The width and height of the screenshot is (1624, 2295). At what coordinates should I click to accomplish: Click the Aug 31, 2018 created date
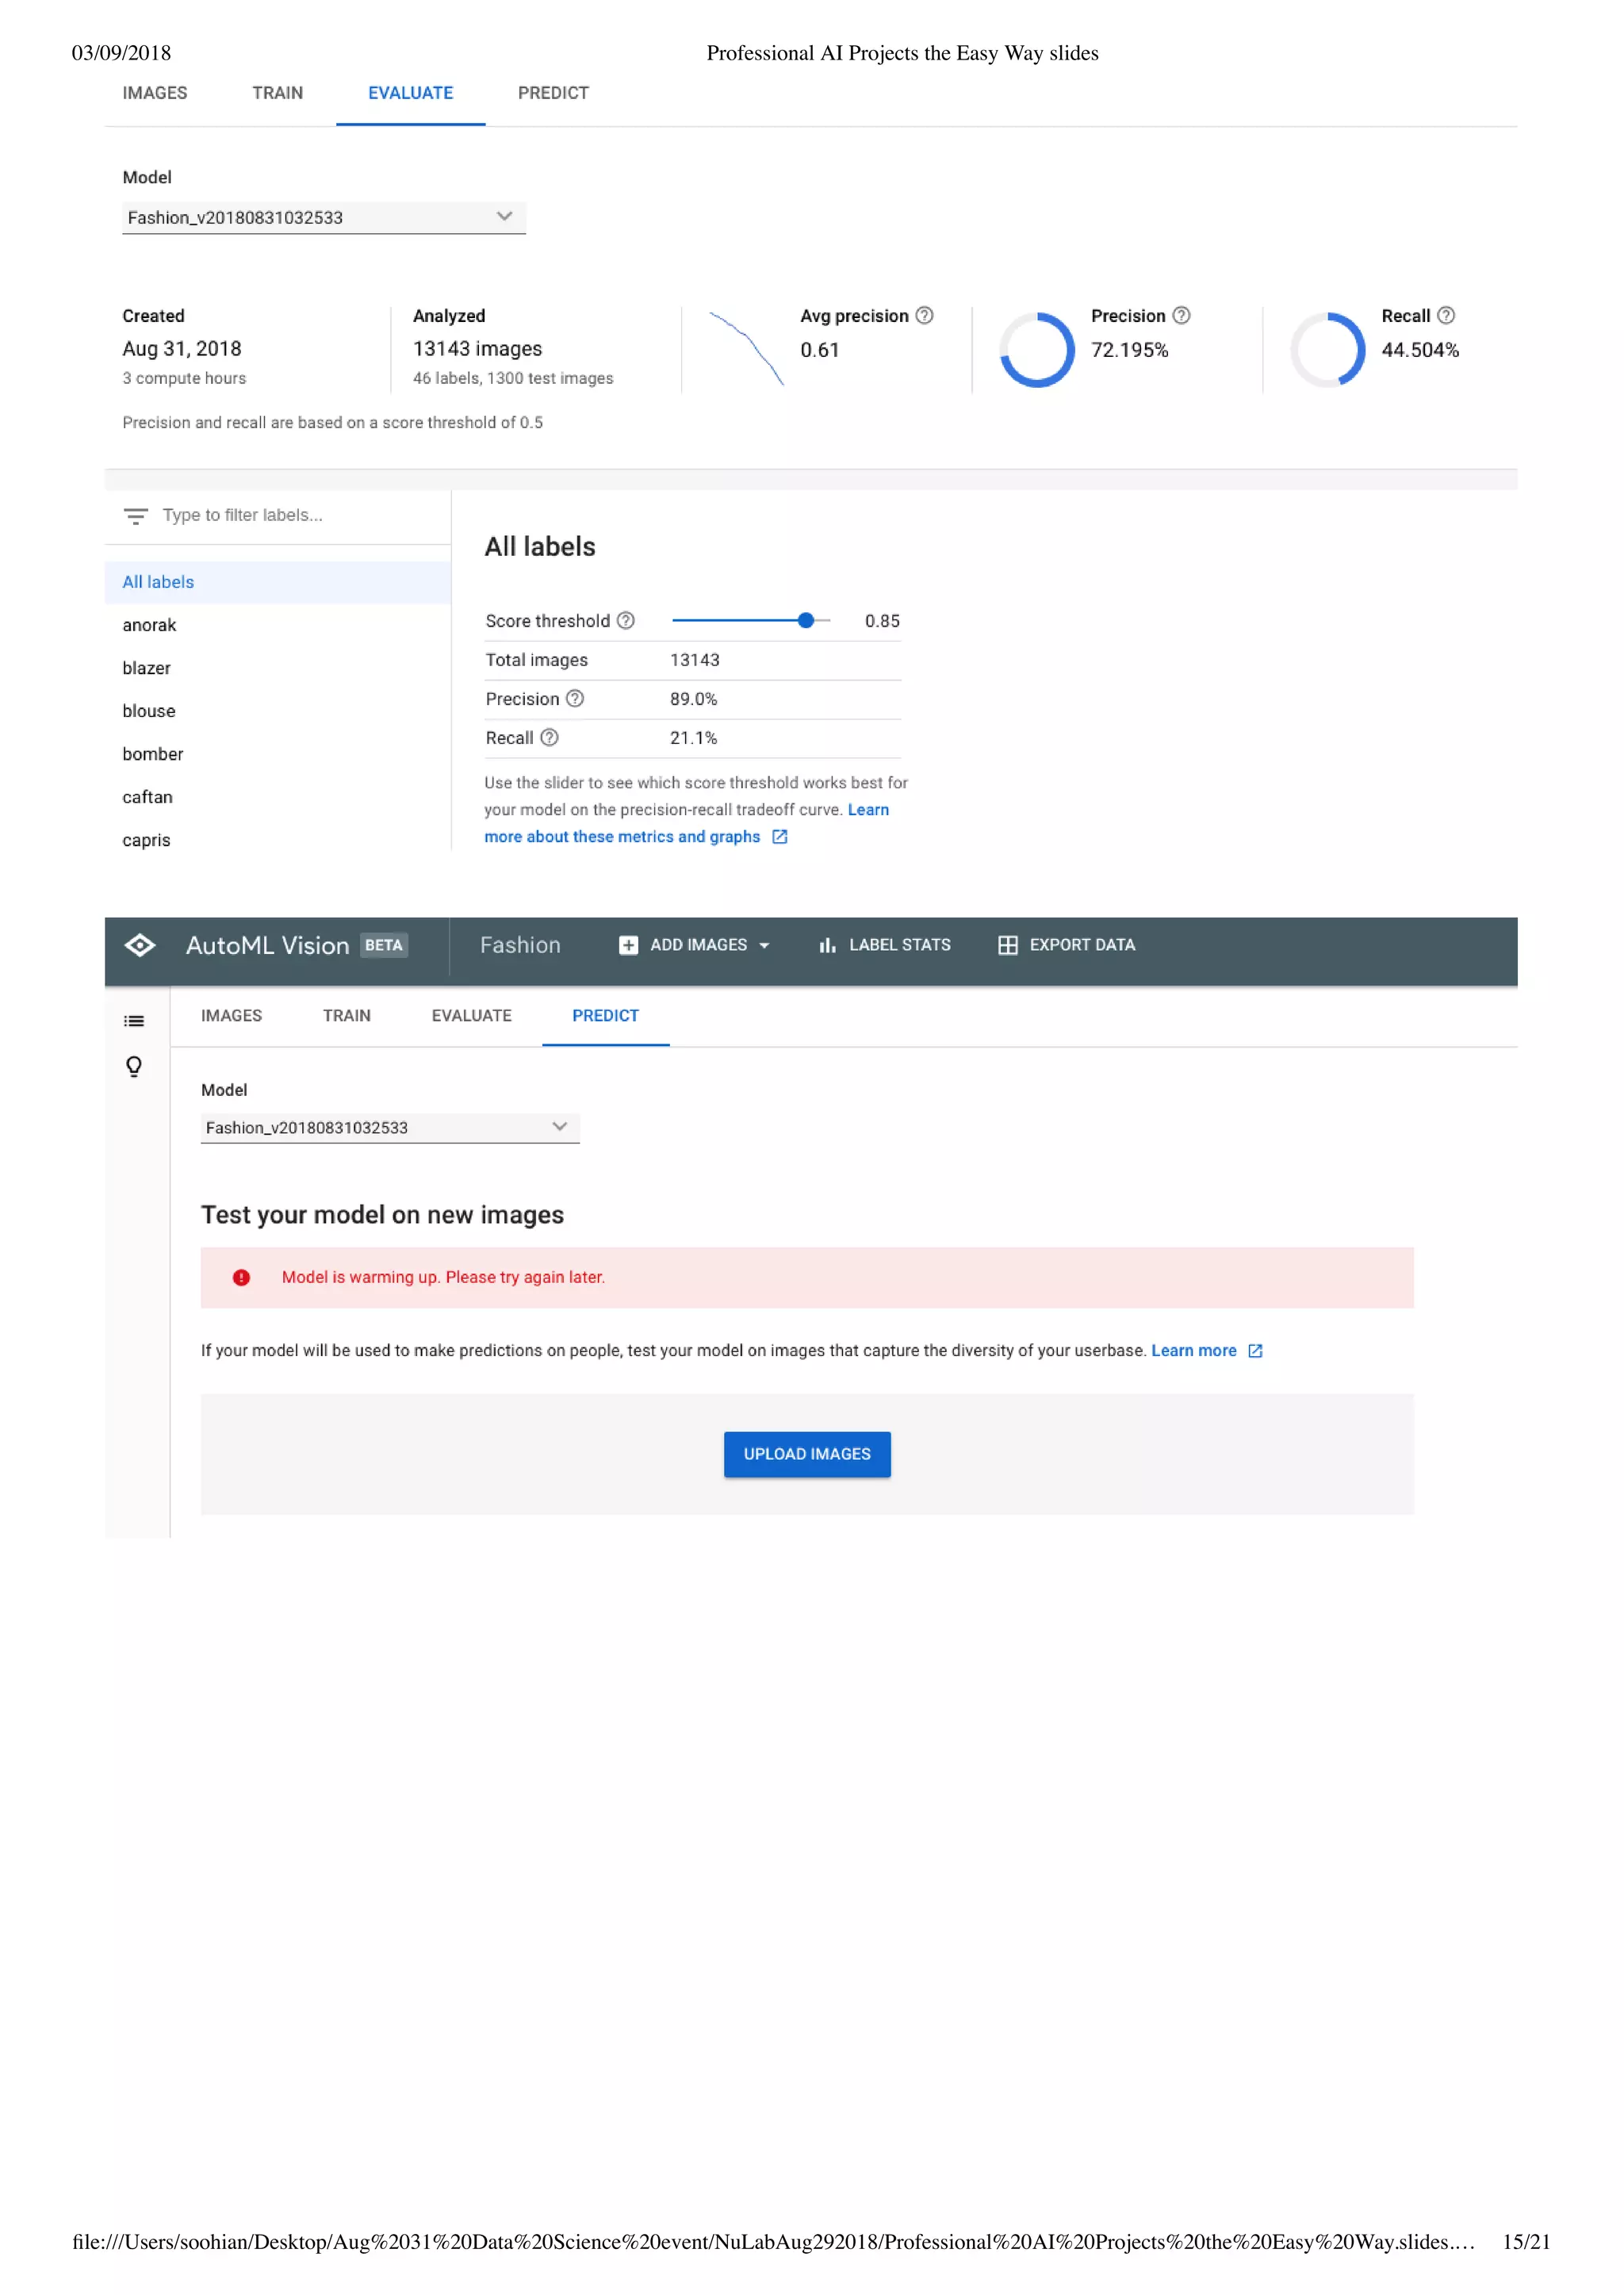point(182,349)
